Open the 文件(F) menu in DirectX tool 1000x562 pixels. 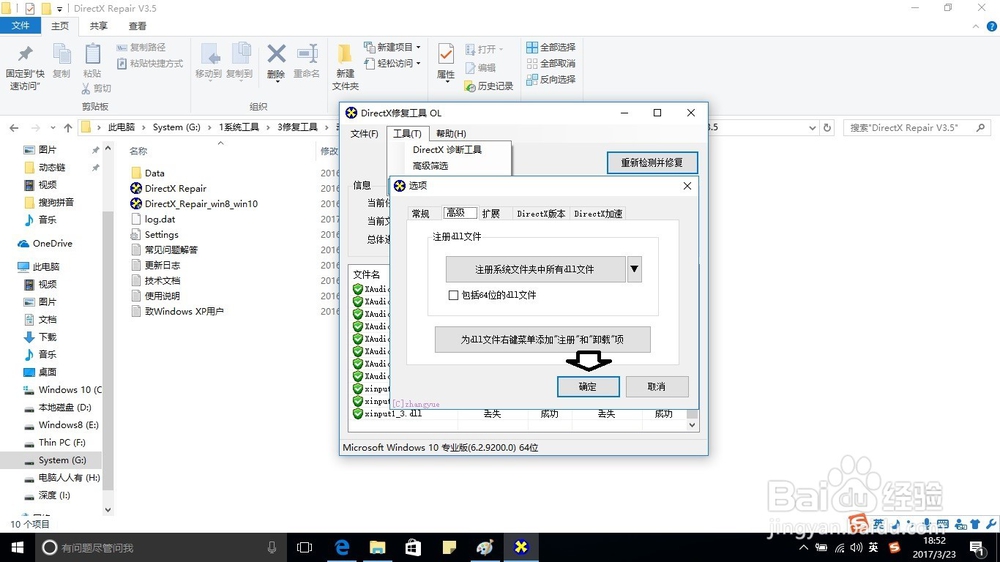tap(364, 133)
